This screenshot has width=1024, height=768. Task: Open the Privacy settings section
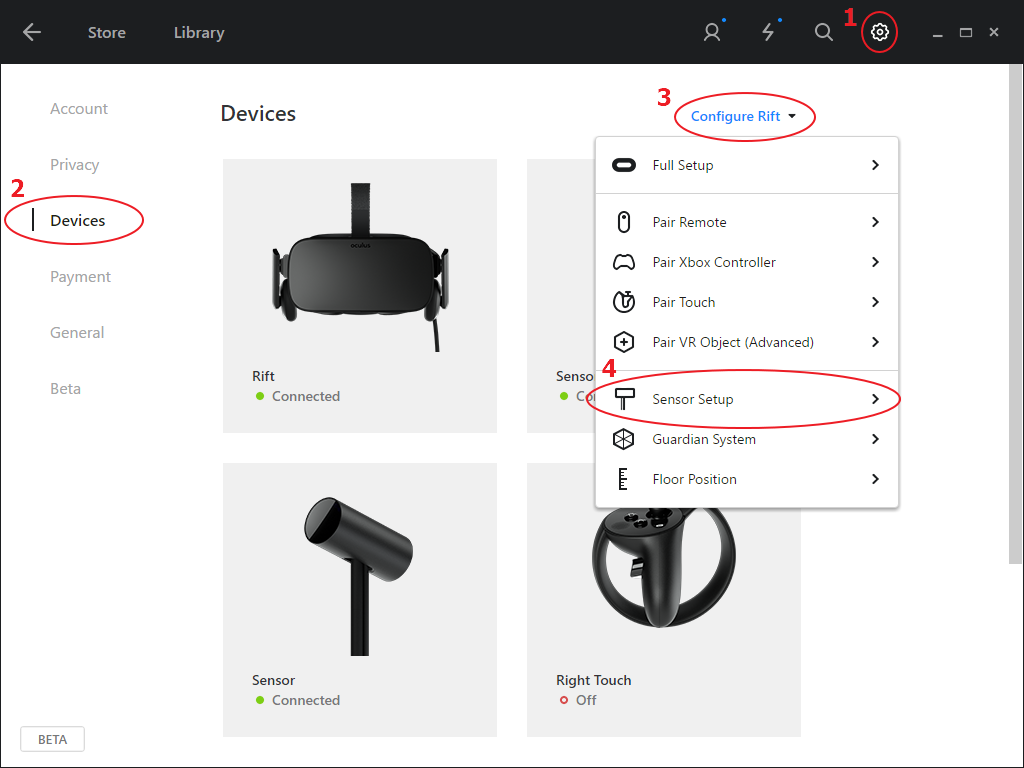[x=74, y=165]
